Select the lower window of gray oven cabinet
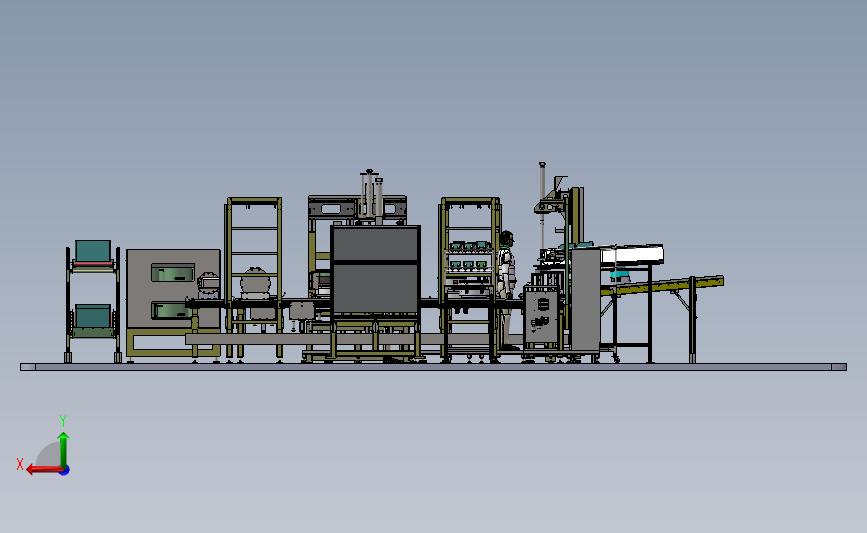The image size is (867, 533). pos(172,310)
